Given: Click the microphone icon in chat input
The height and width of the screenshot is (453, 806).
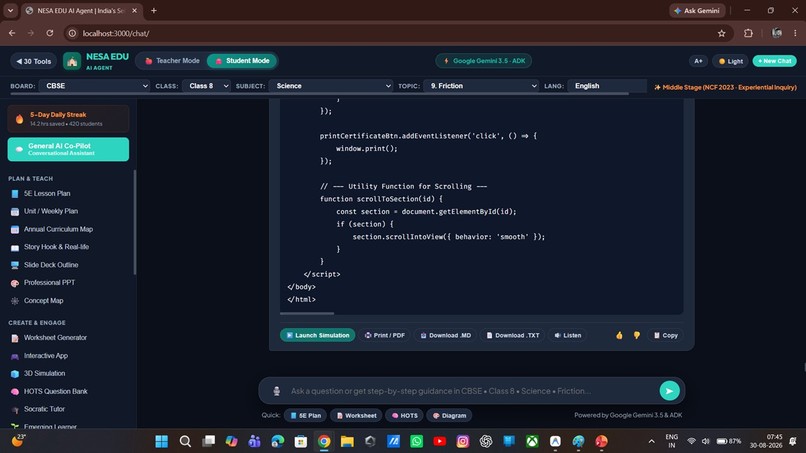Looking at the screenshot, I should 277,391.
